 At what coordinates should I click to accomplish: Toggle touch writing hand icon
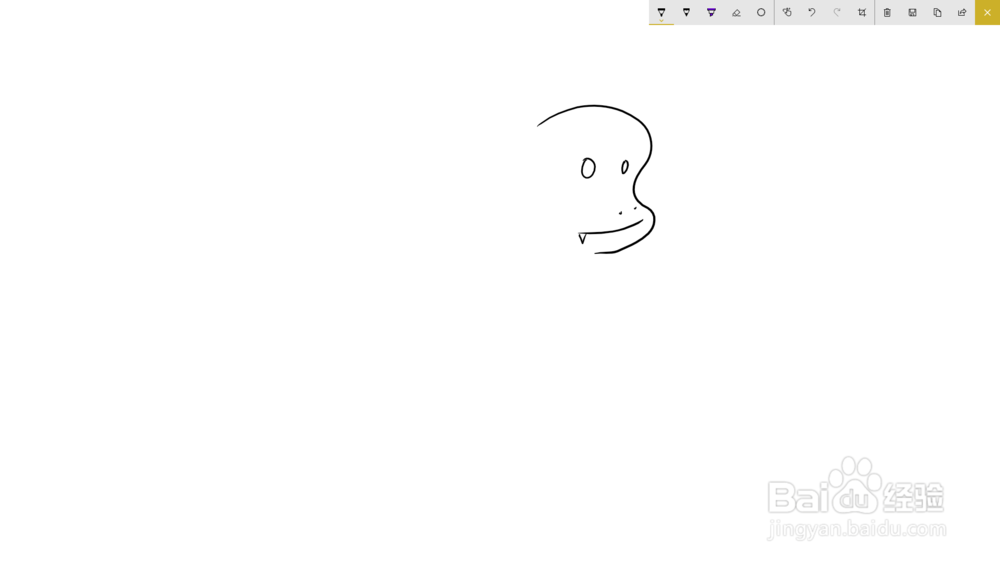click(787, 12)
